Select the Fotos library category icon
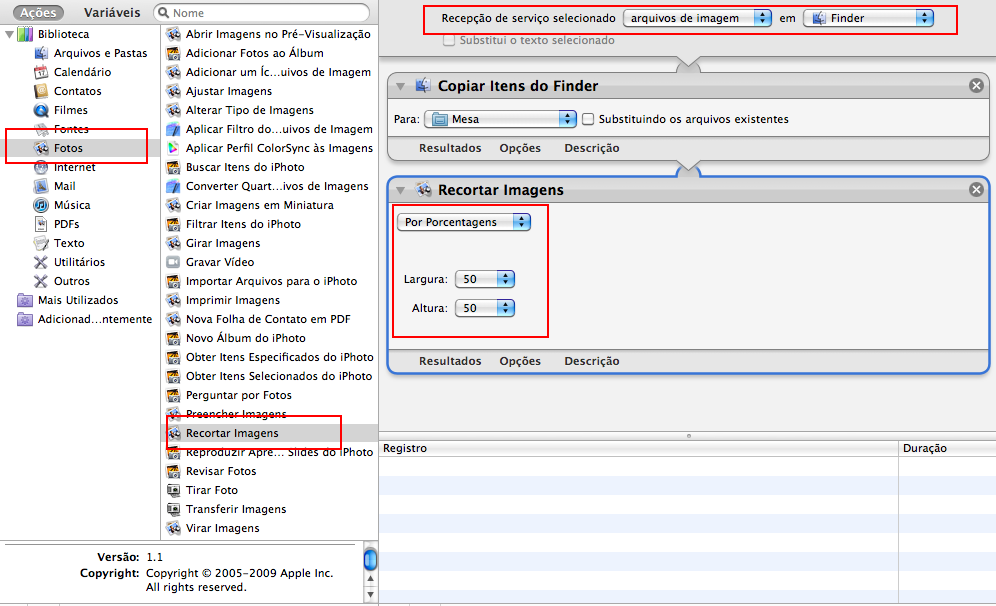996x606 pixels. point(41,148)
